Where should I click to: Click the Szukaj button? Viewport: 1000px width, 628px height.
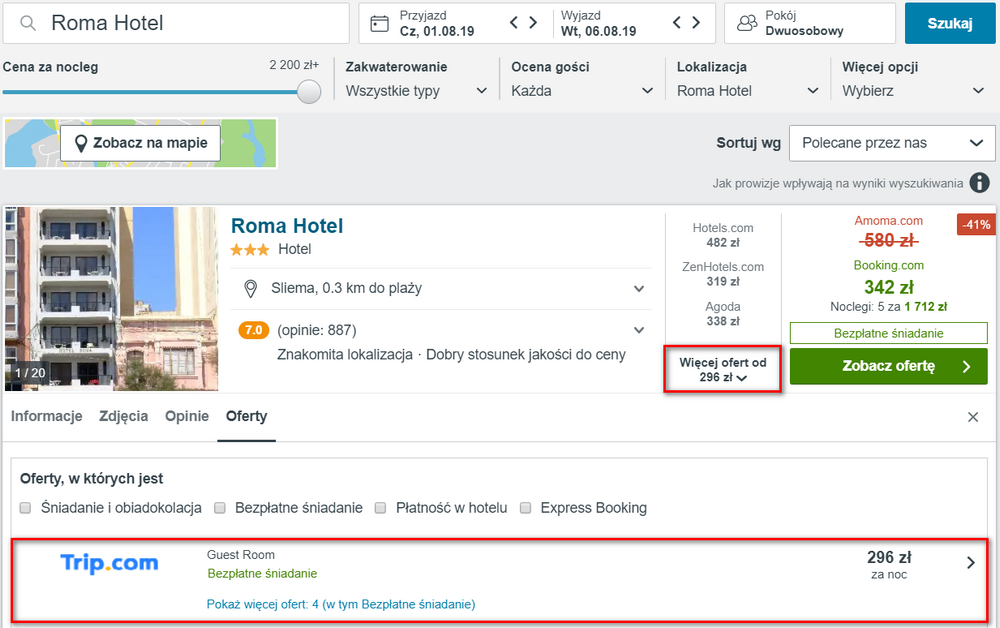pos(950,24)
